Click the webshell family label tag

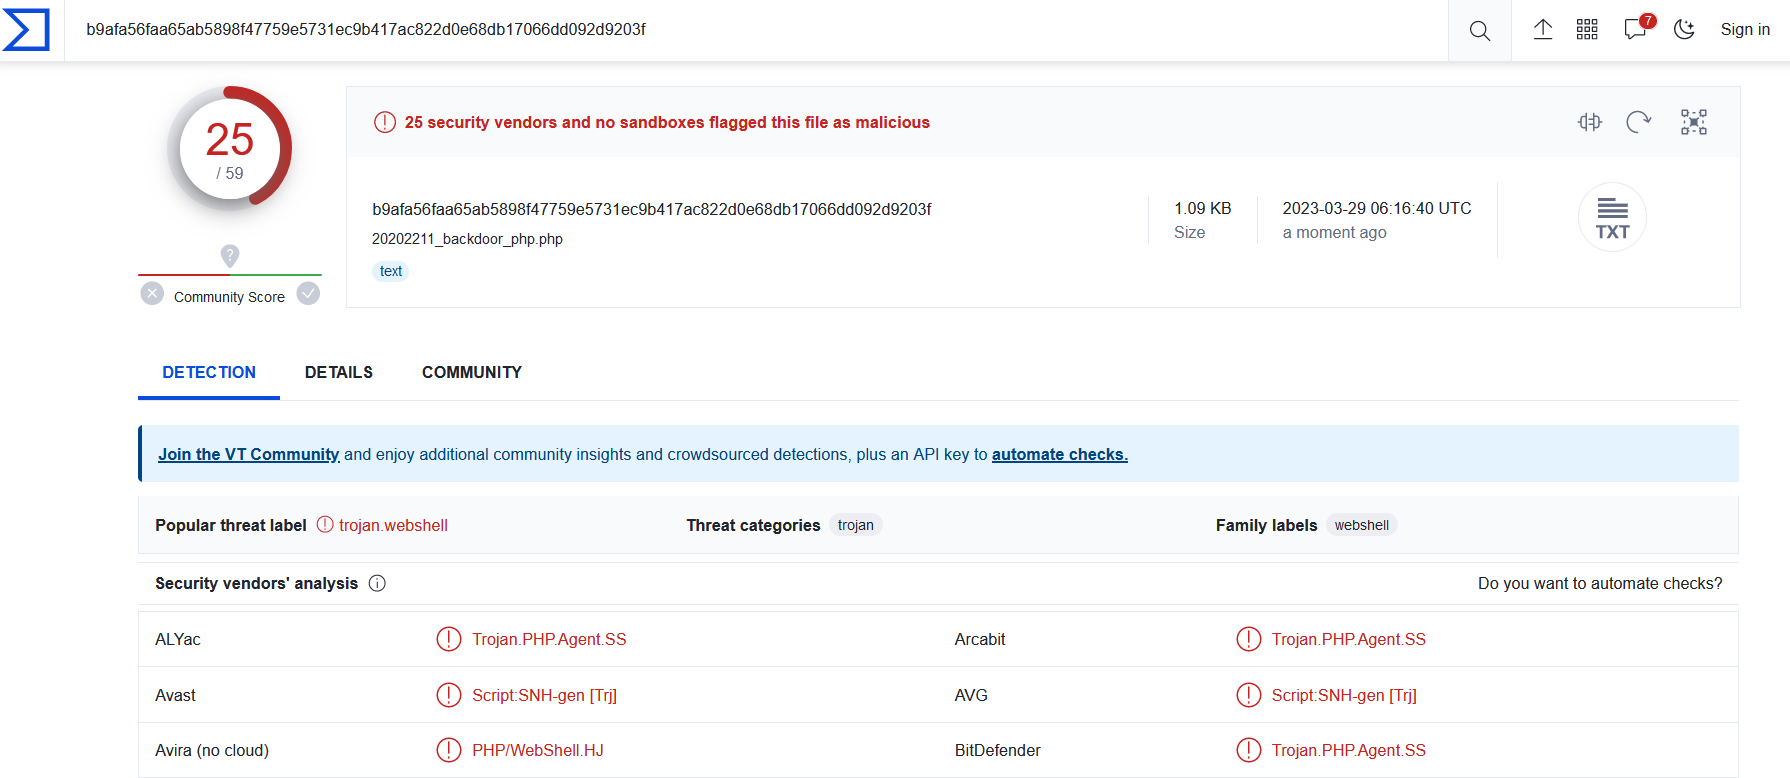pyautogui.click(x=1362, y=526)
